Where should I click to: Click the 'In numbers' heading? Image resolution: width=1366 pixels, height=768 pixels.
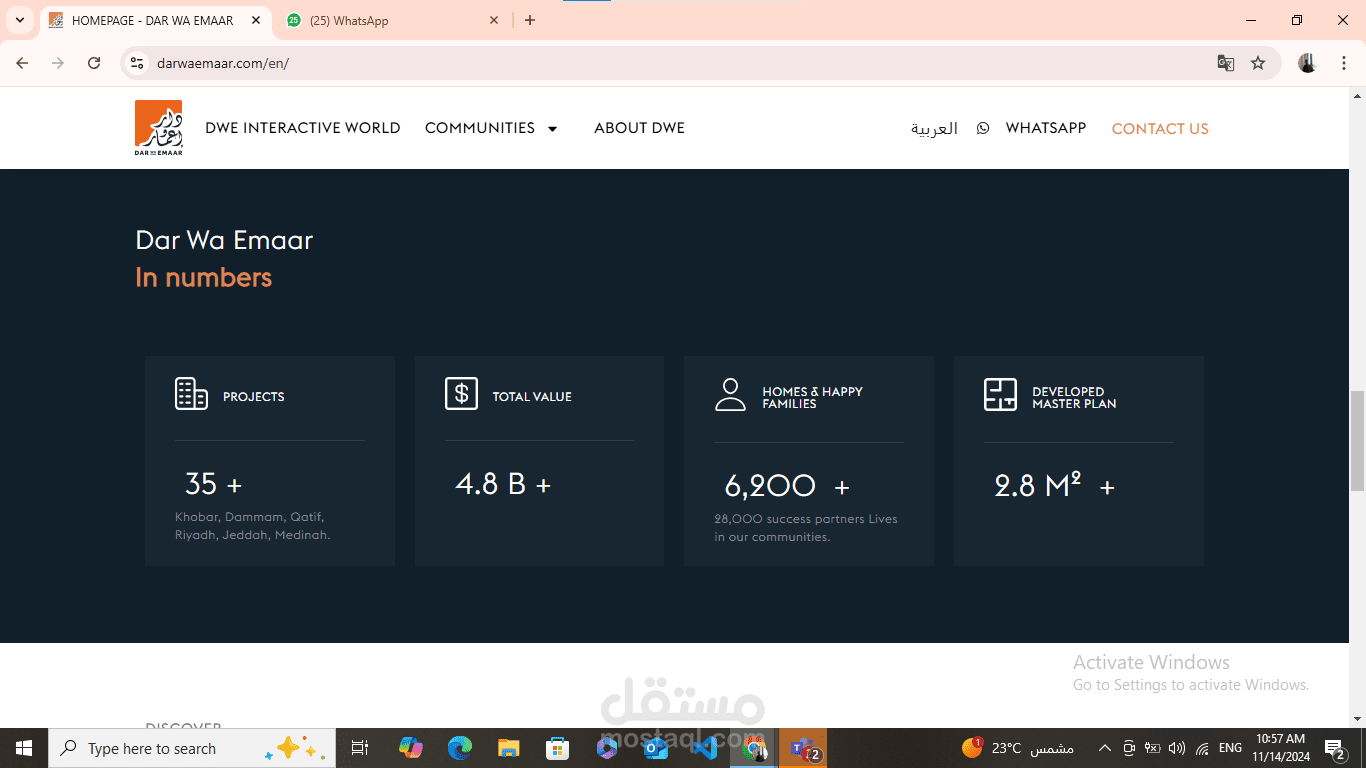point(204,277)
